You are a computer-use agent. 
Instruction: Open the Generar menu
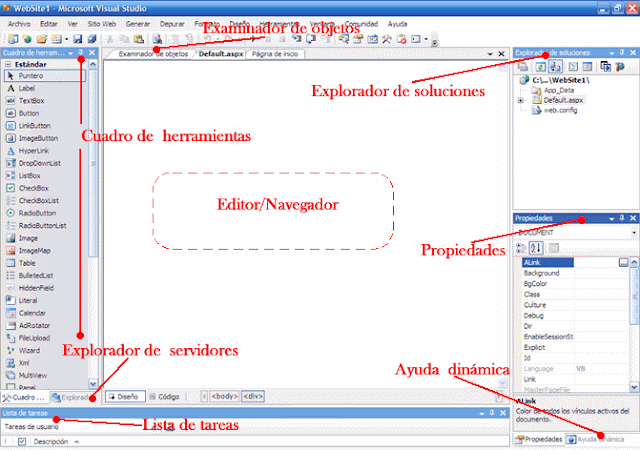pos(138,24)
